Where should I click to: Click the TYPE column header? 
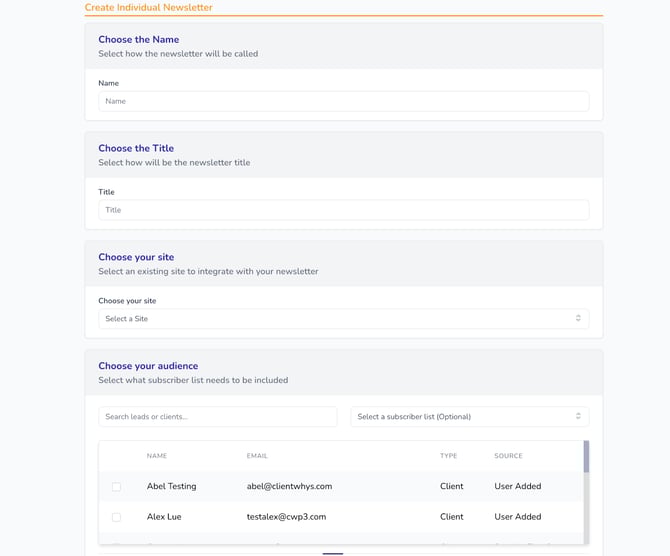pyautogui.click(x=448, y=456)
